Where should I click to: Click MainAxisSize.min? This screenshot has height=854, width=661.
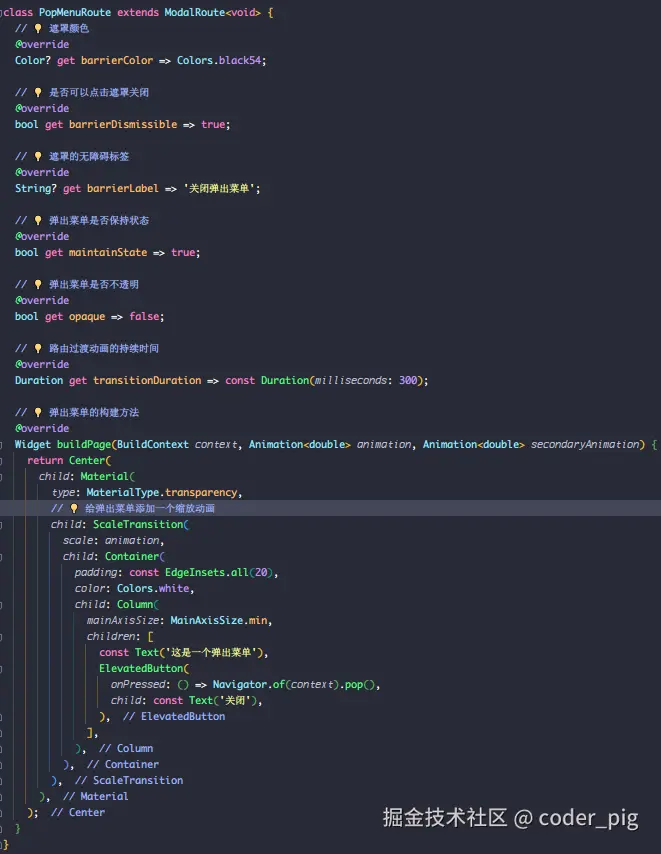coord(219,621)
